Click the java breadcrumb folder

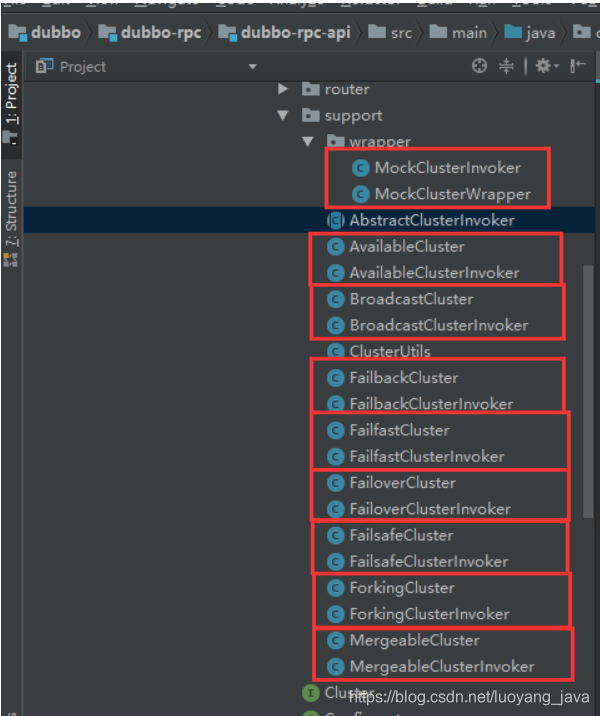pyautogui.click(x=530, y=33)
